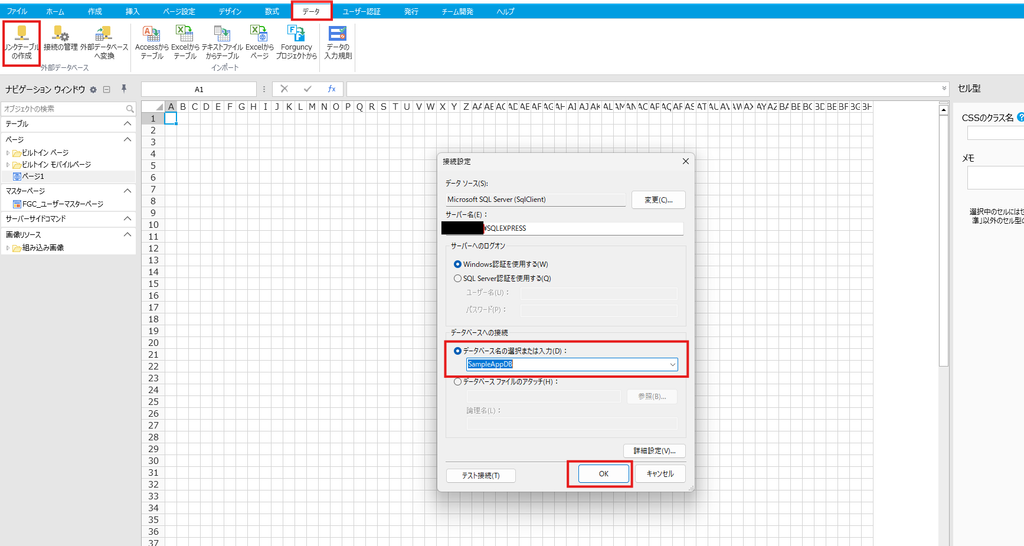
Task: Select the テキストファイルからテーブル icon
Action: [x=222, y=43]
